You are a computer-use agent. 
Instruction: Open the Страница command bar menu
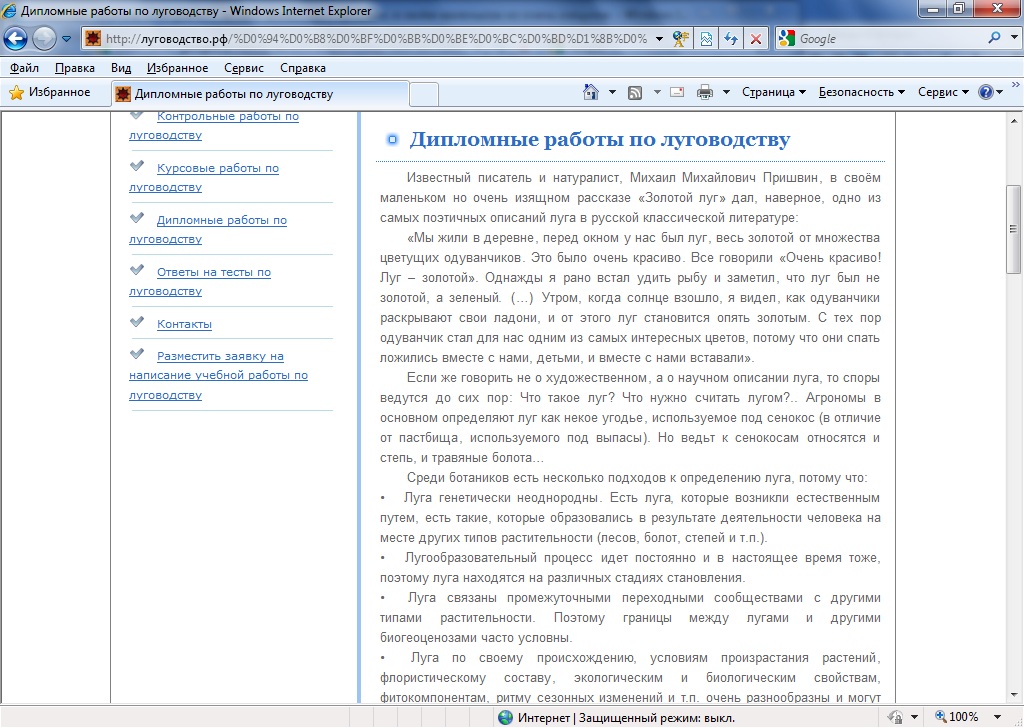(774, 92)
